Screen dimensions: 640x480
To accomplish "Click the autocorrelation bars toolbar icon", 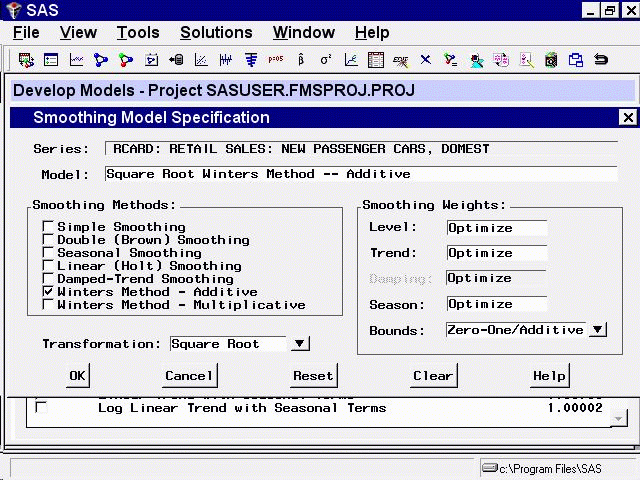I will 251,60.
